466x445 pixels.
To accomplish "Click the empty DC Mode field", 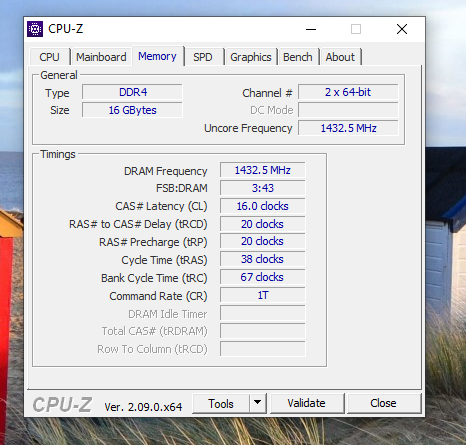I will pyautogui.click(x=348, y=110).
